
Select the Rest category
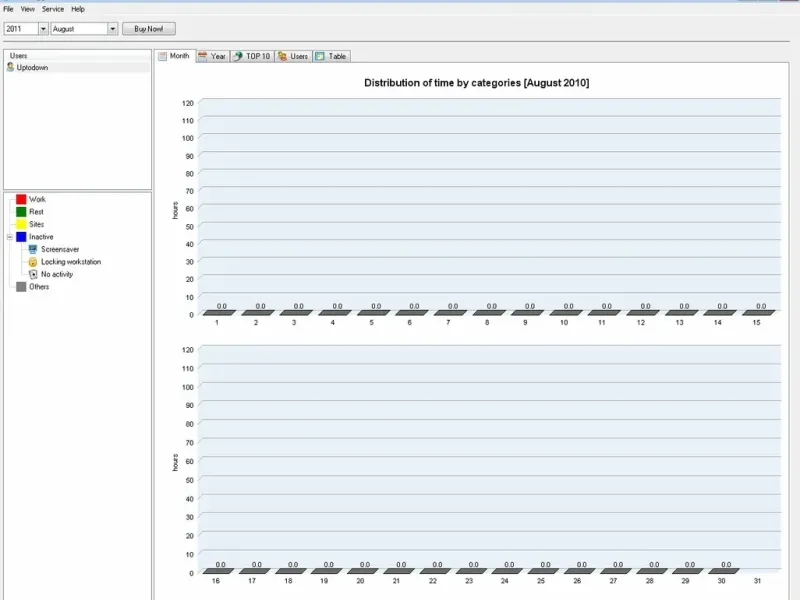[x=36, y=212]
